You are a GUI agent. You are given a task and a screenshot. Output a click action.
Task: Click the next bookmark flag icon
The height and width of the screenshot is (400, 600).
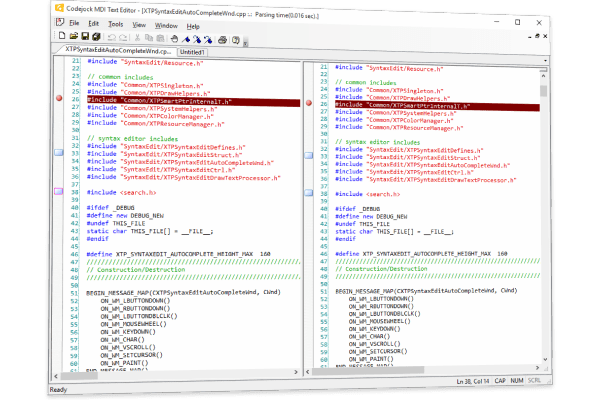[197, 39]
